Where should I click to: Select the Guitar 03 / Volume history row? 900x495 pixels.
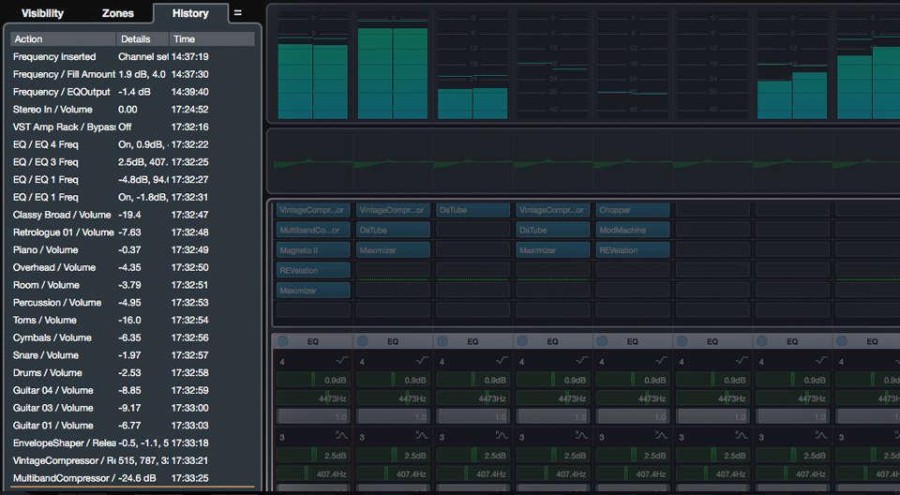[x=133, y=408]
